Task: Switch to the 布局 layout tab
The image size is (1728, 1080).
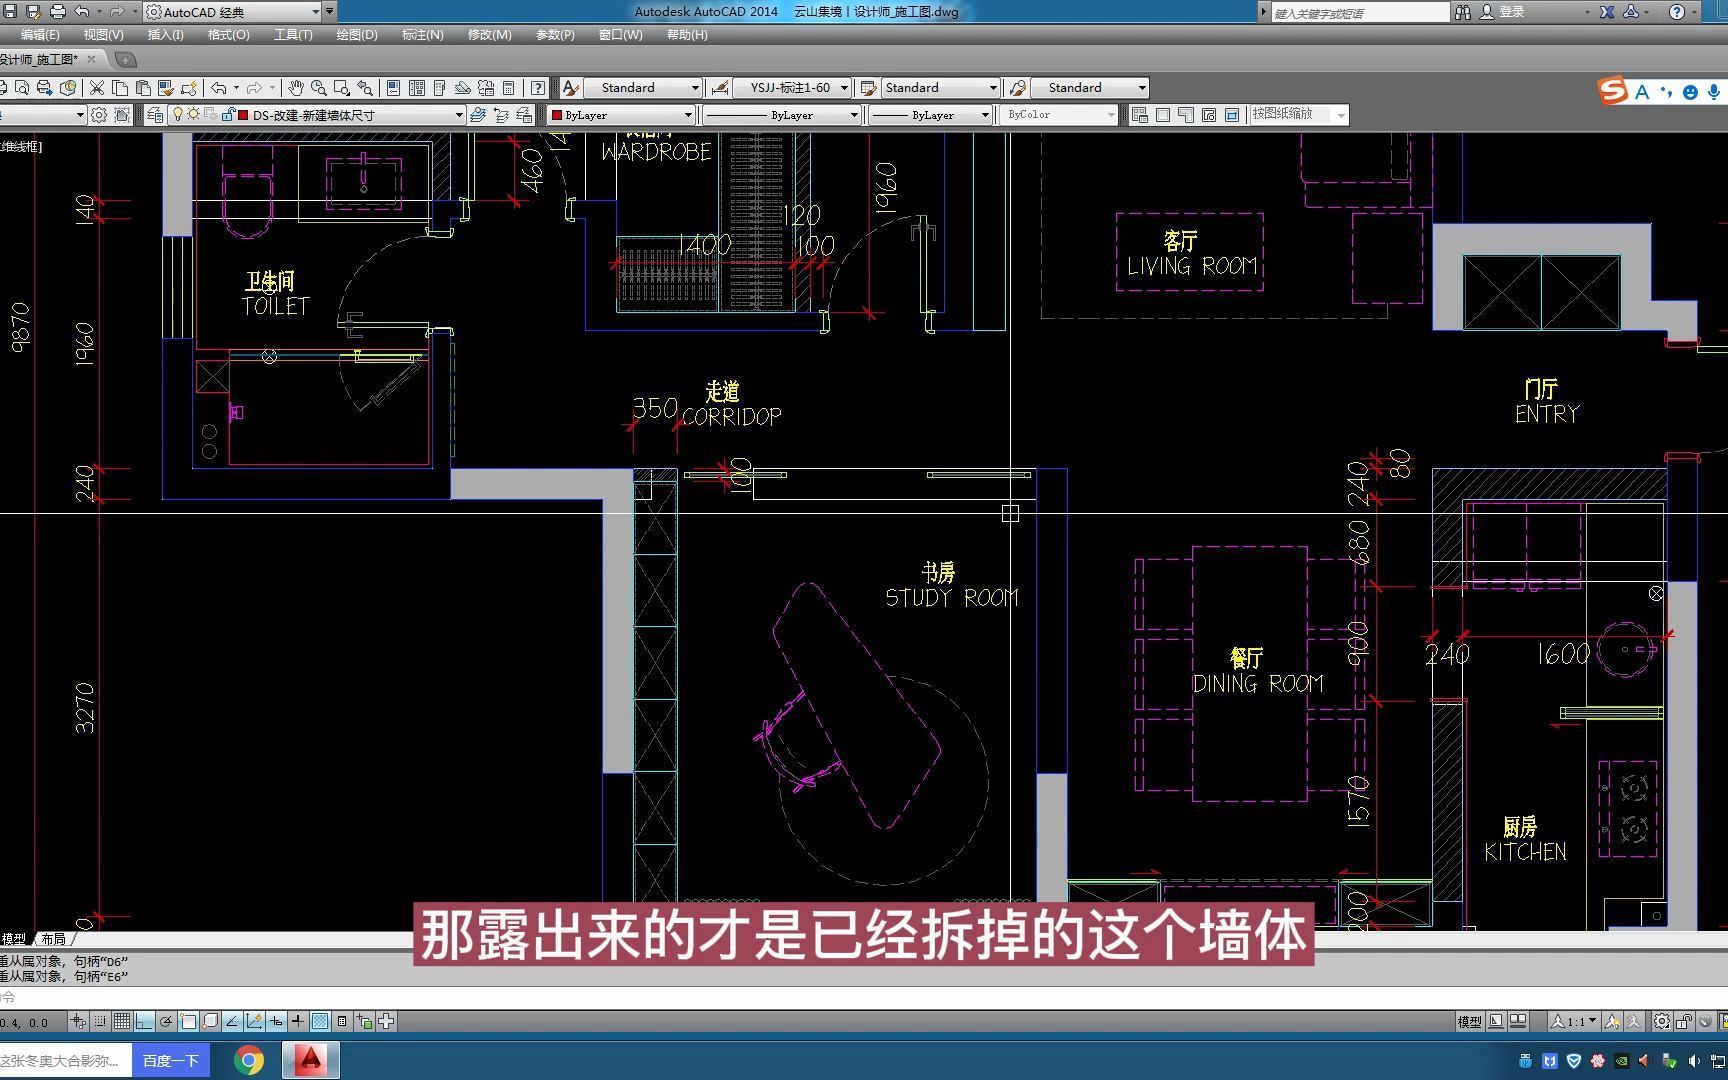Action: [54, 939]
